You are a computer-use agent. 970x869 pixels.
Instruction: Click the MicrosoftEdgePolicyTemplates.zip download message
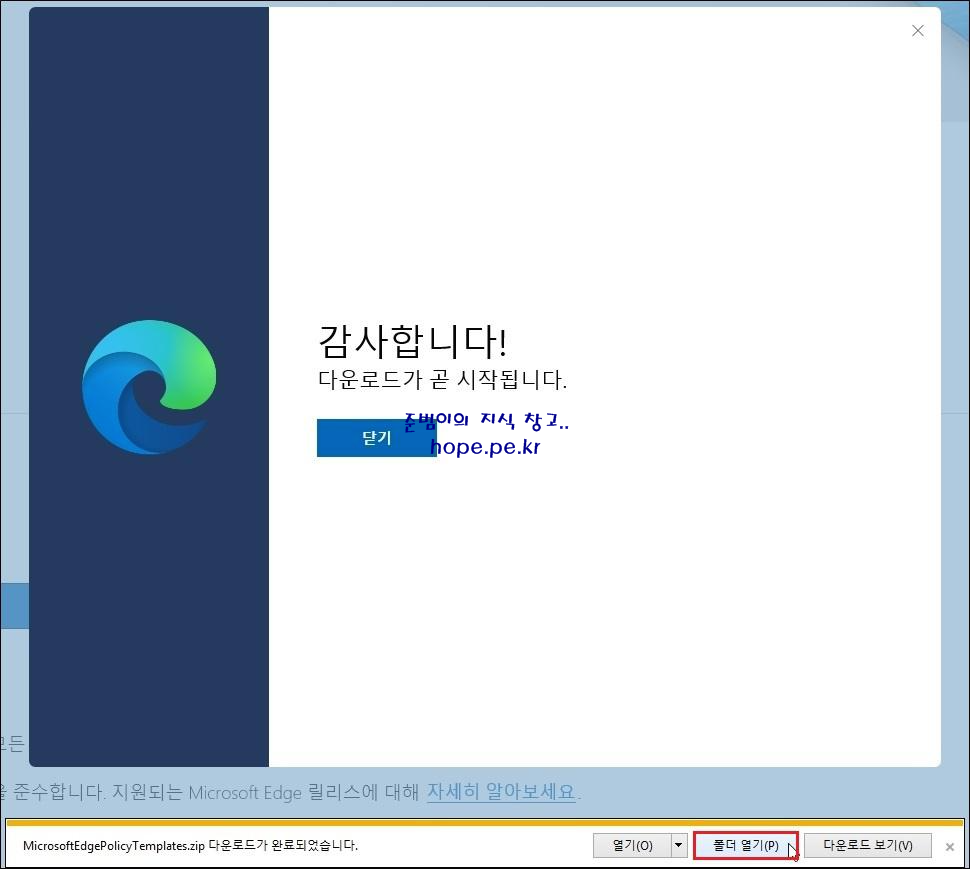pos(191,845)
